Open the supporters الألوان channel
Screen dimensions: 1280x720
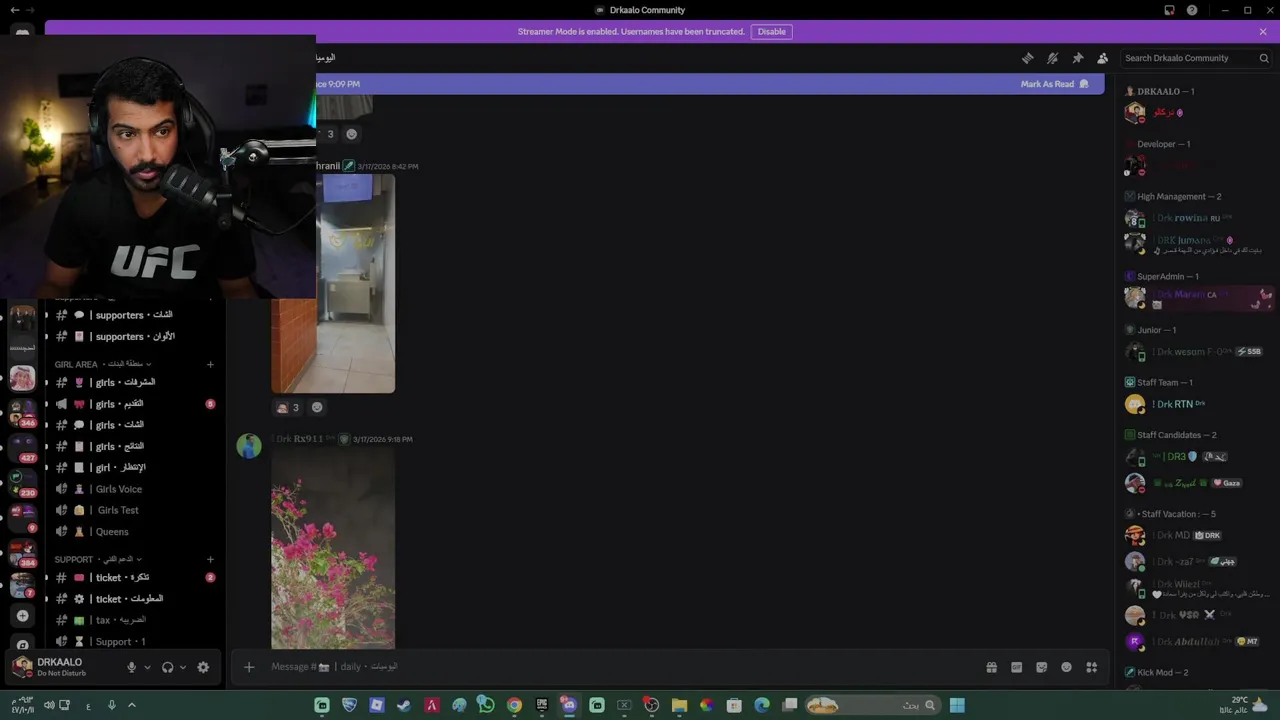(133, 336)
